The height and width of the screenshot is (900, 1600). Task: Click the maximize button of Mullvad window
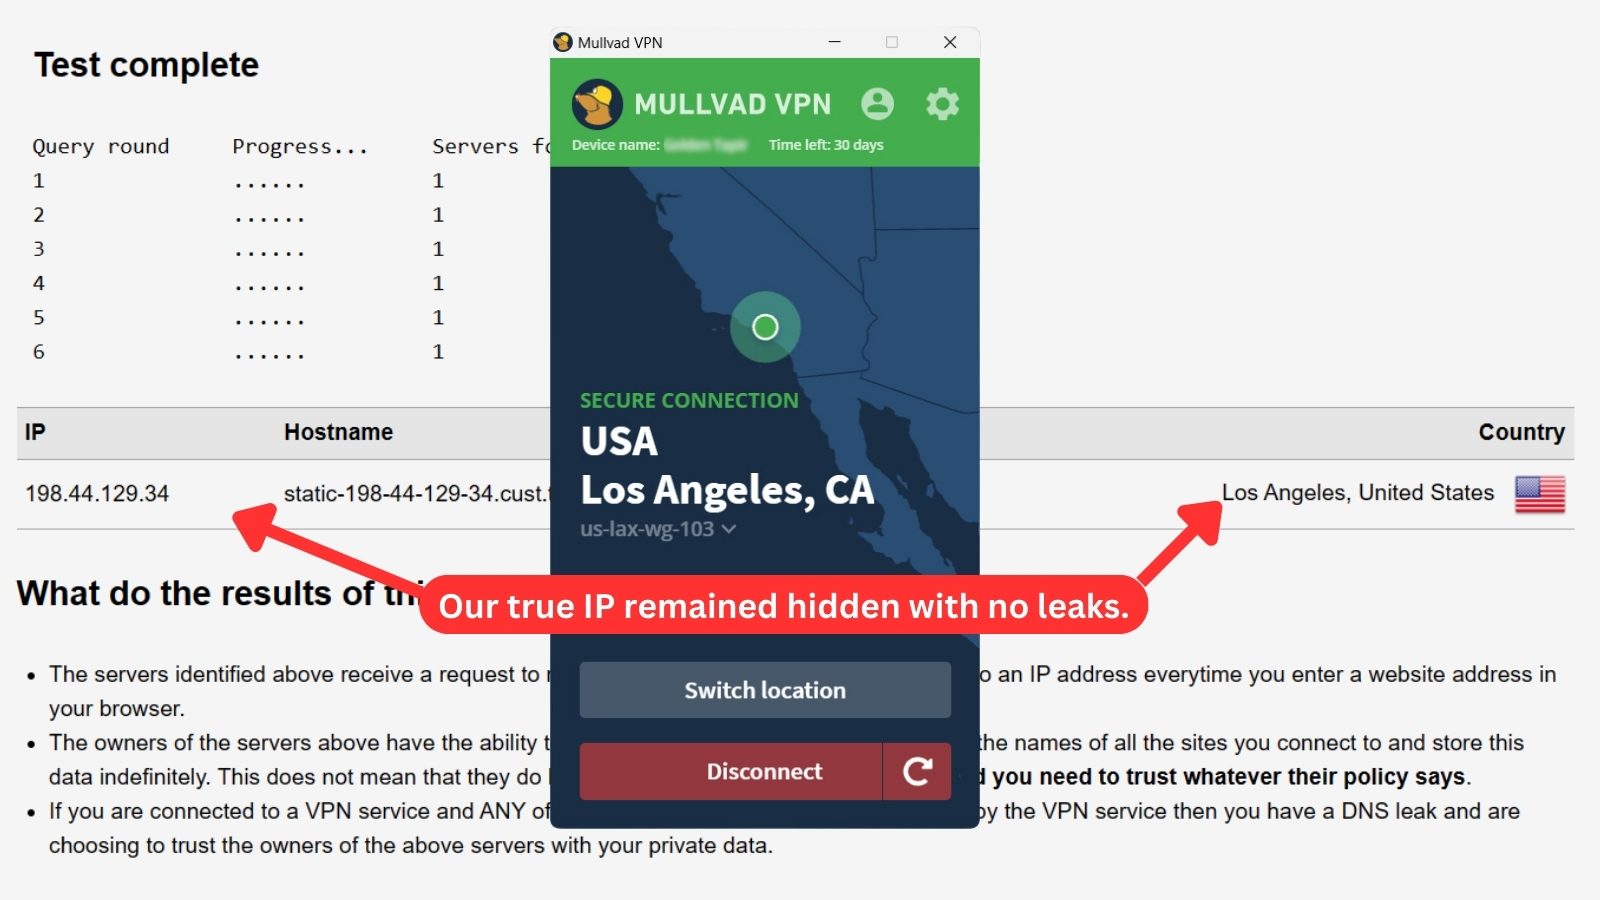point(892,42)
